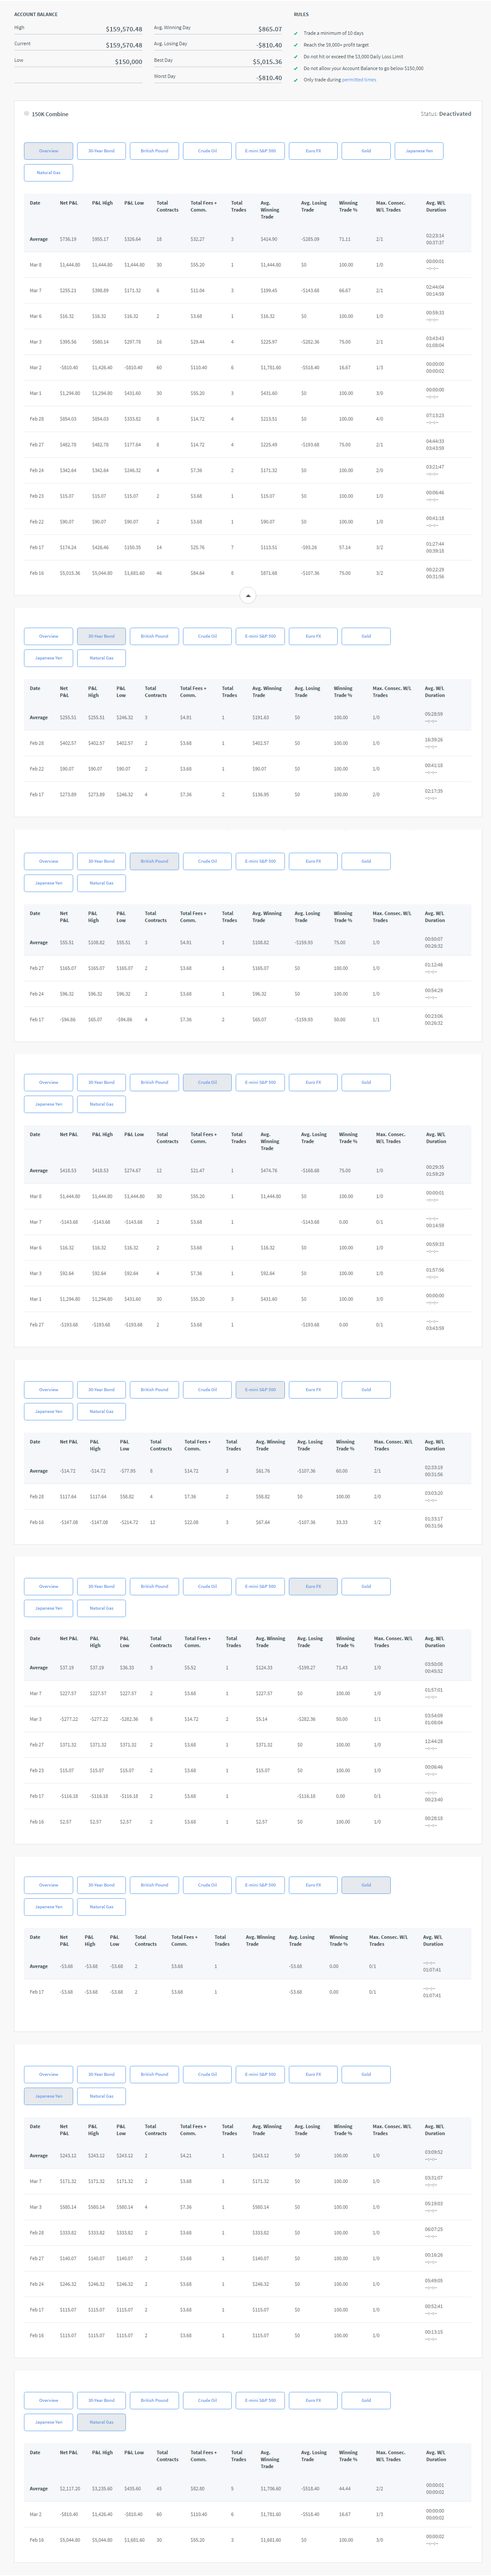The height and width of the screenshot is (2576, 491).
Task: Select the 30-Year Bond tab in the topmost tab row
Action: click(x=101, y=151)
